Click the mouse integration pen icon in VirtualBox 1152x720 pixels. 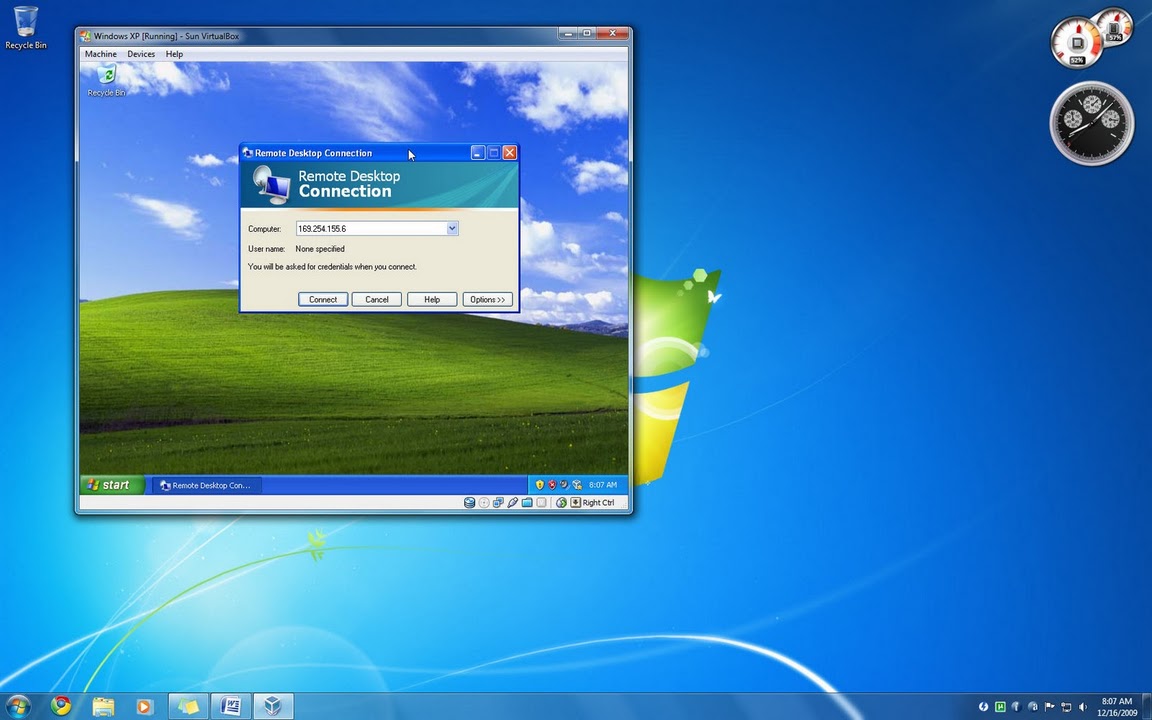coord(512,503)
